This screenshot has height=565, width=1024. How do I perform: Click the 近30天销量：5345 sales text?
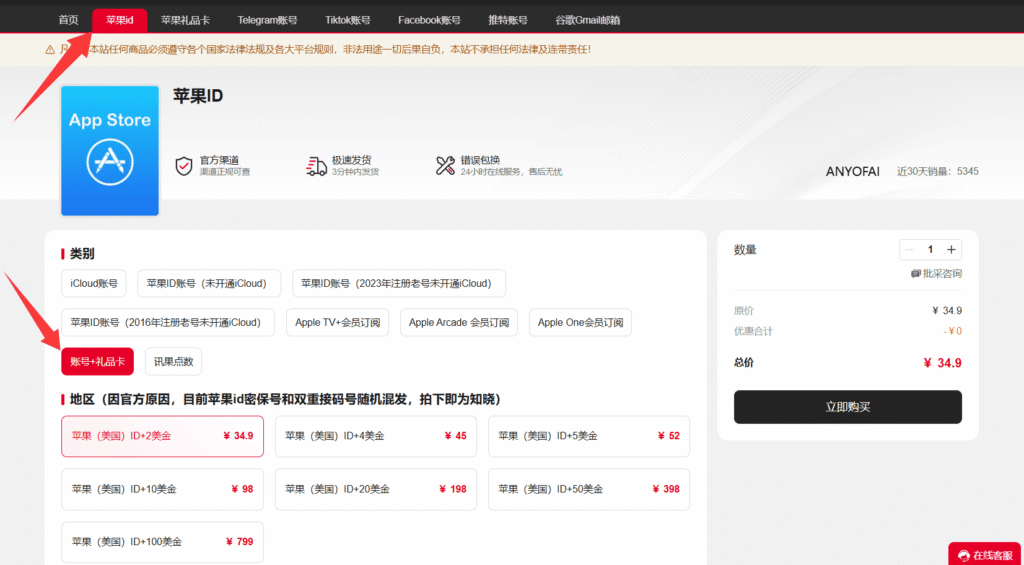coord(938,172)
